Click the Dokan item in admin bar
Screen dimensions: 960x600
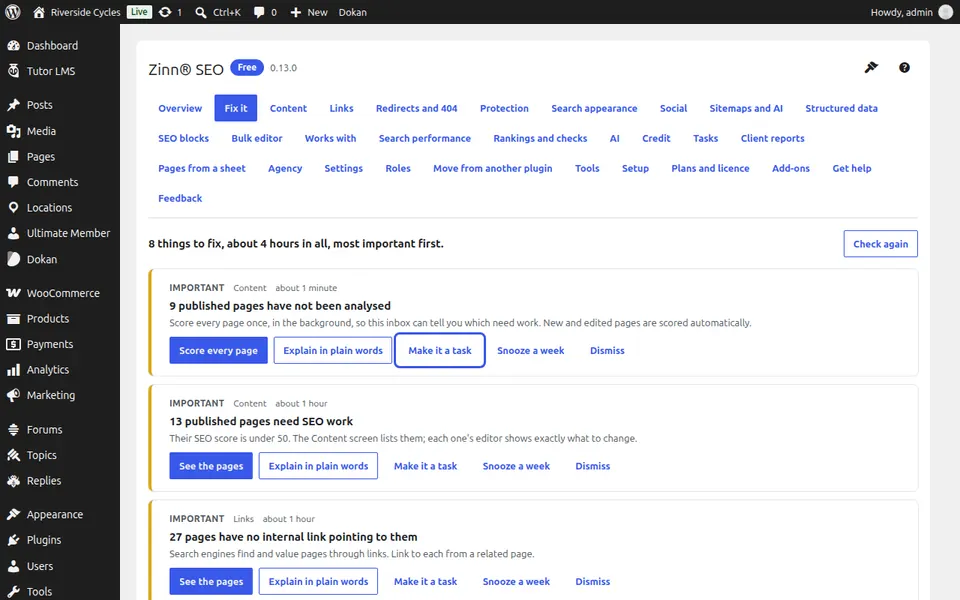[353, 12]
